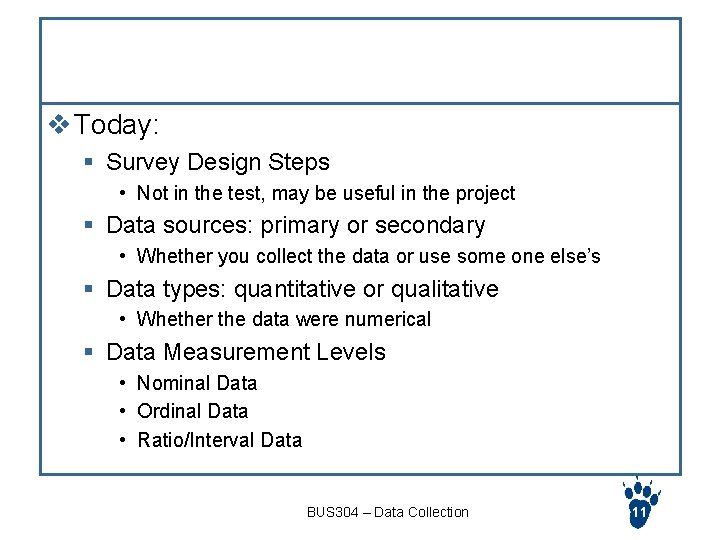Click the square bullet before Data types

pos(89,289)
